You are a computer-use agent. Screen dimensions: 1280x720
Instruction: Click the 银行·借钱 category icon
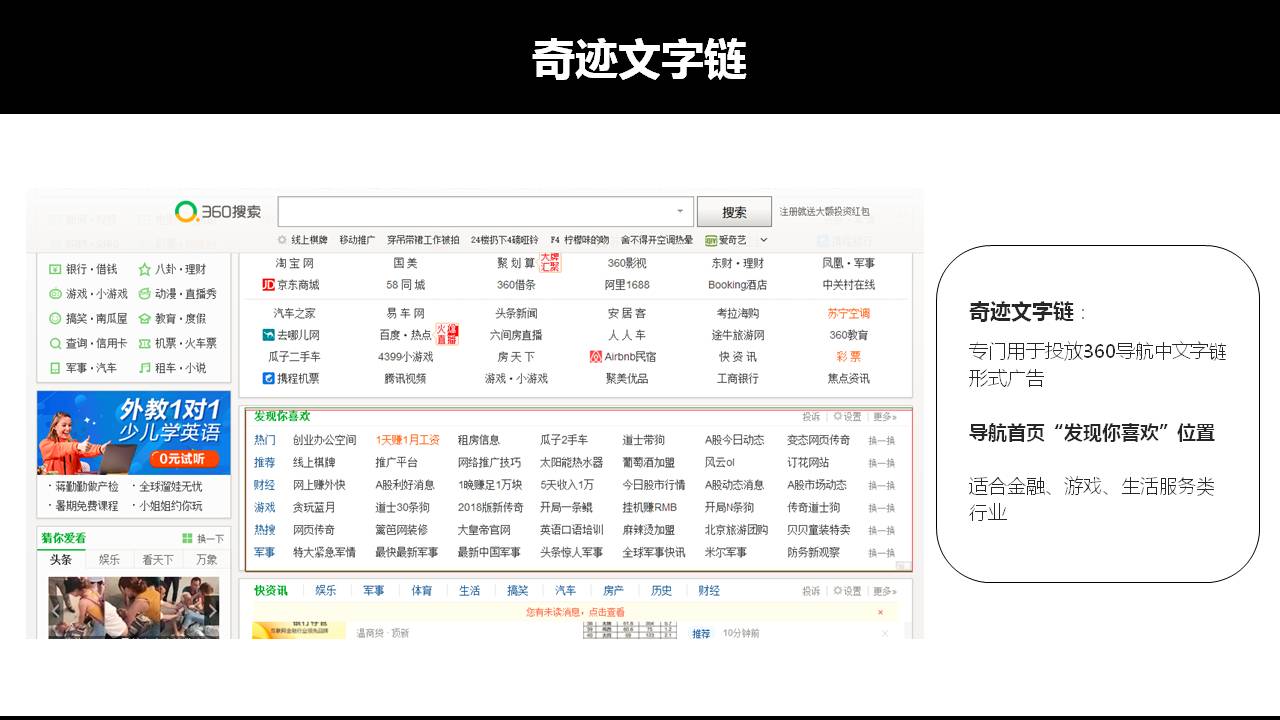point(56,269)
